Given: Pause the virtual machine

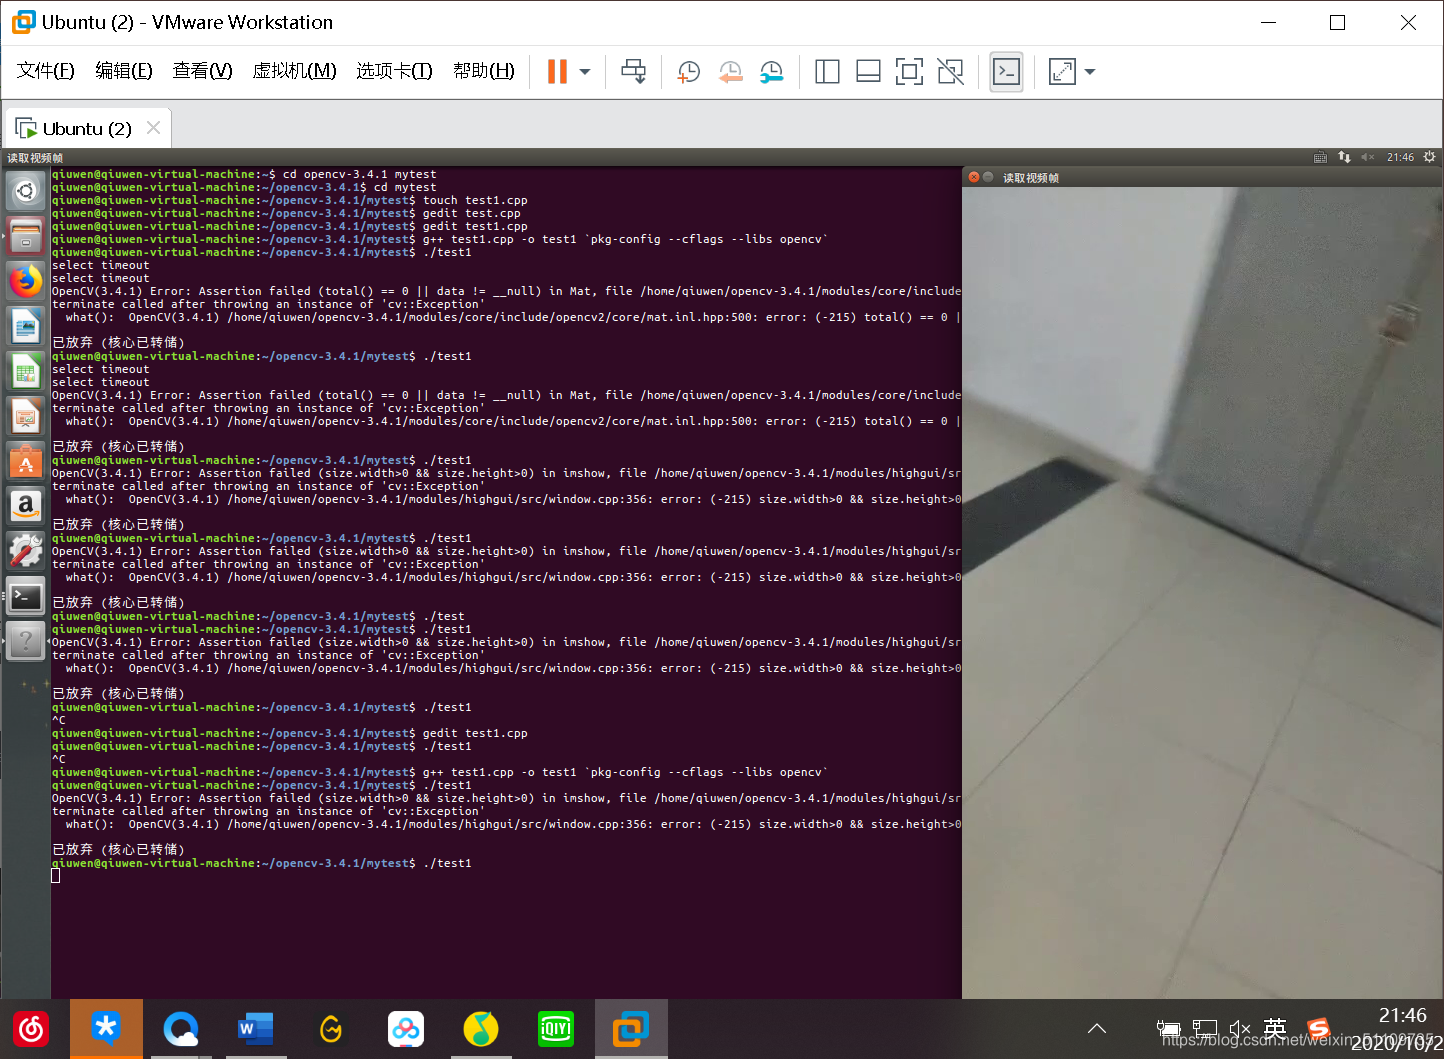Looking at the screenshot, I should point(557,71).
